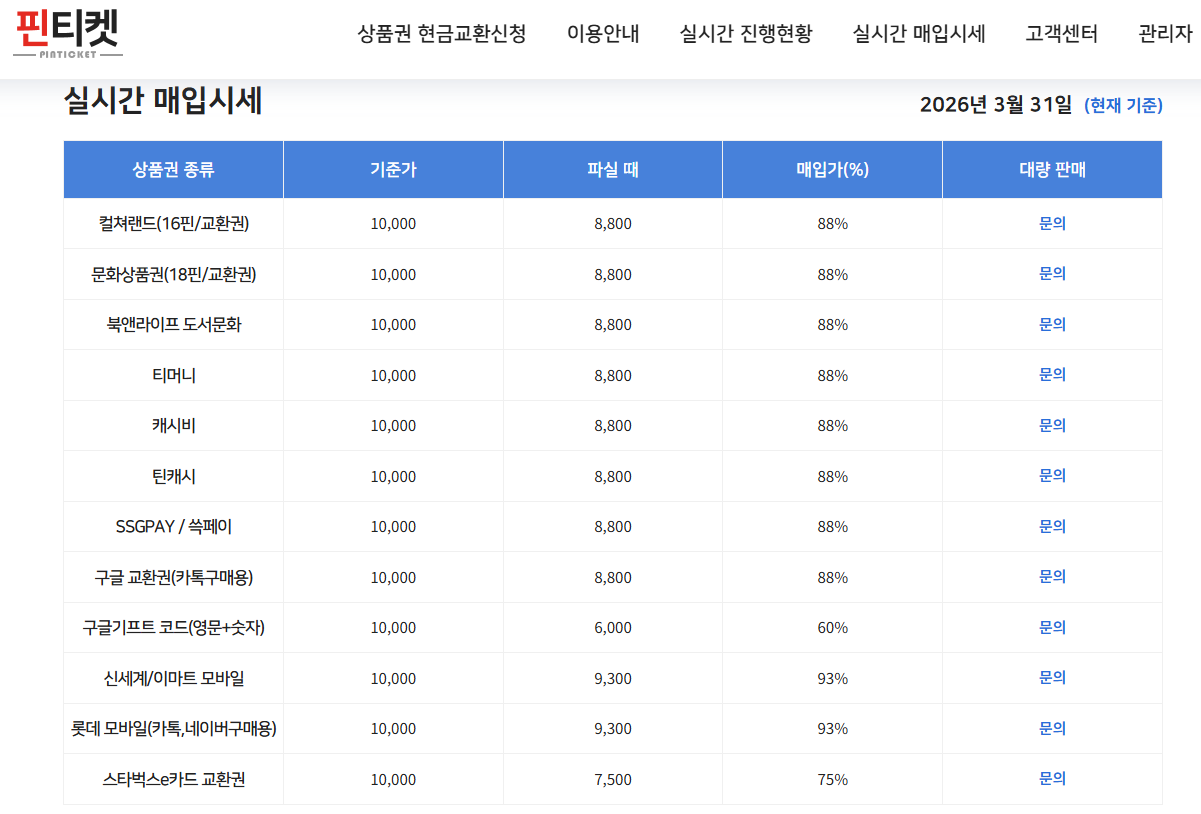The image size is (1201, 814).
Task: Click 문의 for 구글기프트 코드 row
Action: click(1052, 627)
